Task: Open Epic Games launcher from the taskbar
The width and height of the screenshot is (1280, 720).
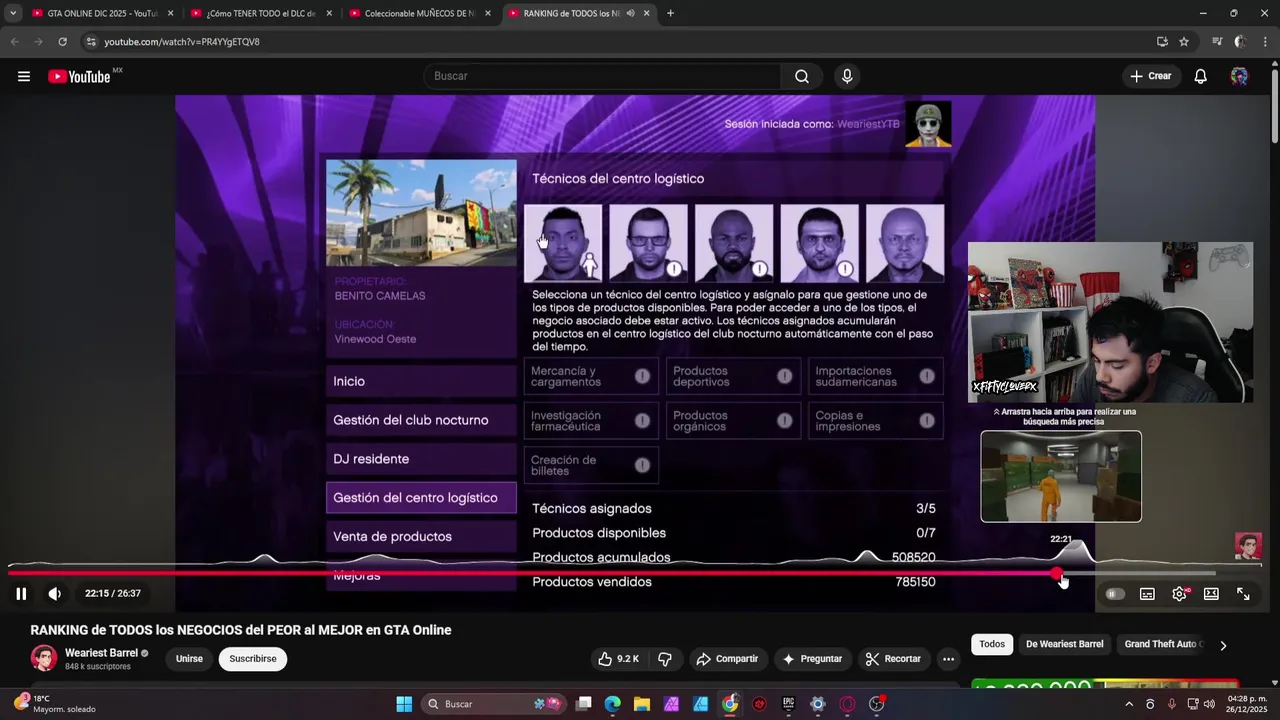Action: 788,704
